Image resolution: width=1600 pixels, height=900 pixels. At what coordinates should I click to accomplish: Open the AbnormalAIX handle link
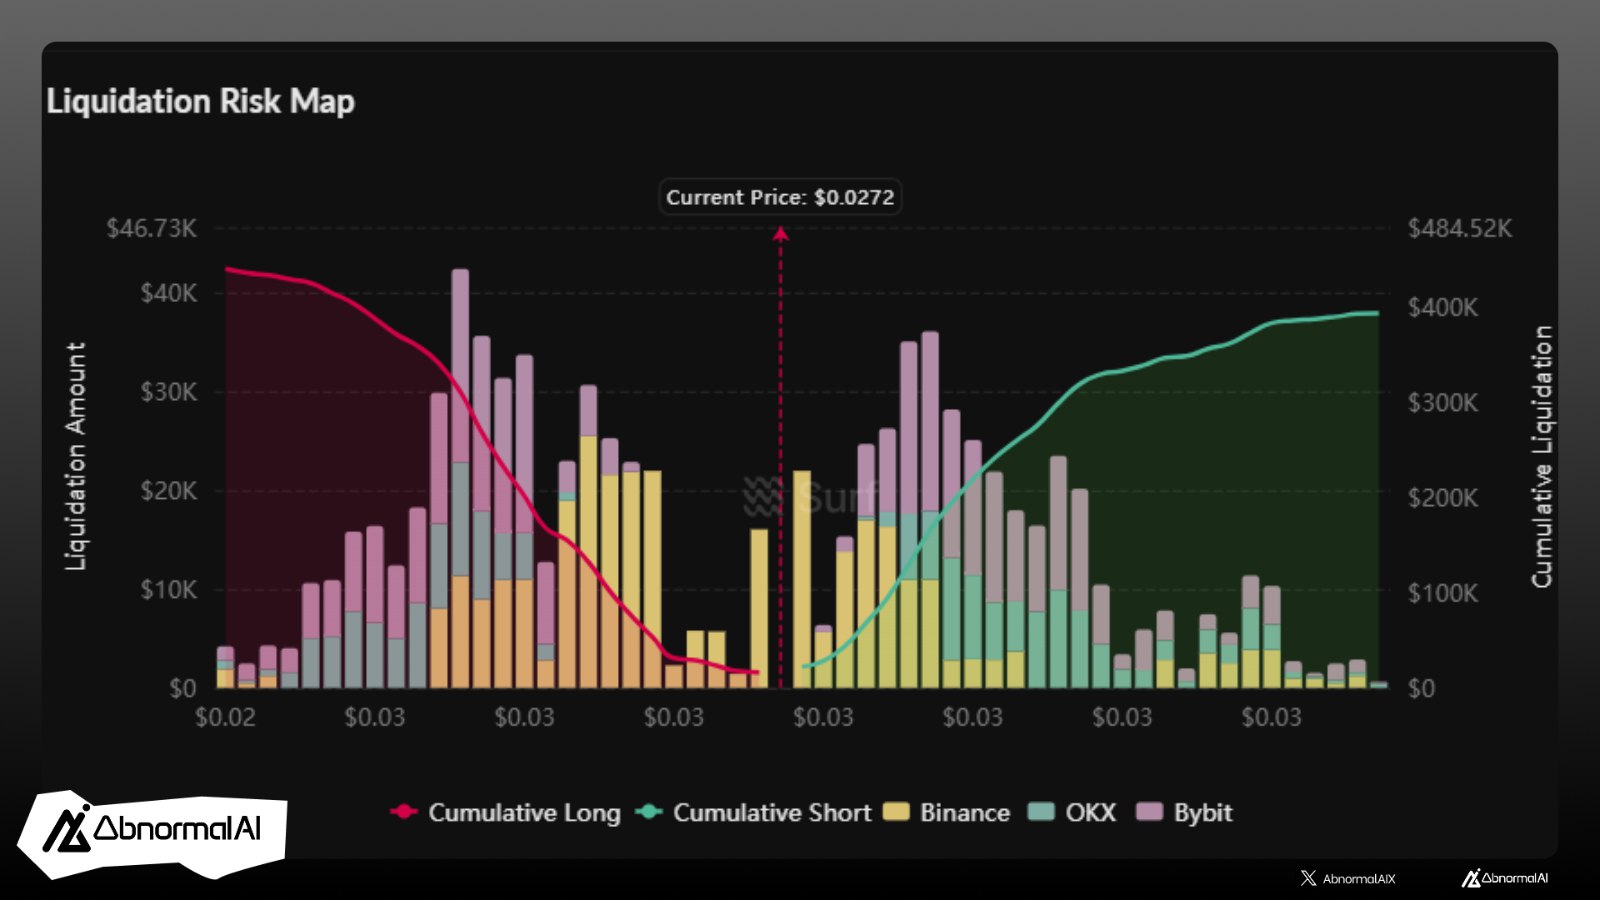[x=1358, y=878]
